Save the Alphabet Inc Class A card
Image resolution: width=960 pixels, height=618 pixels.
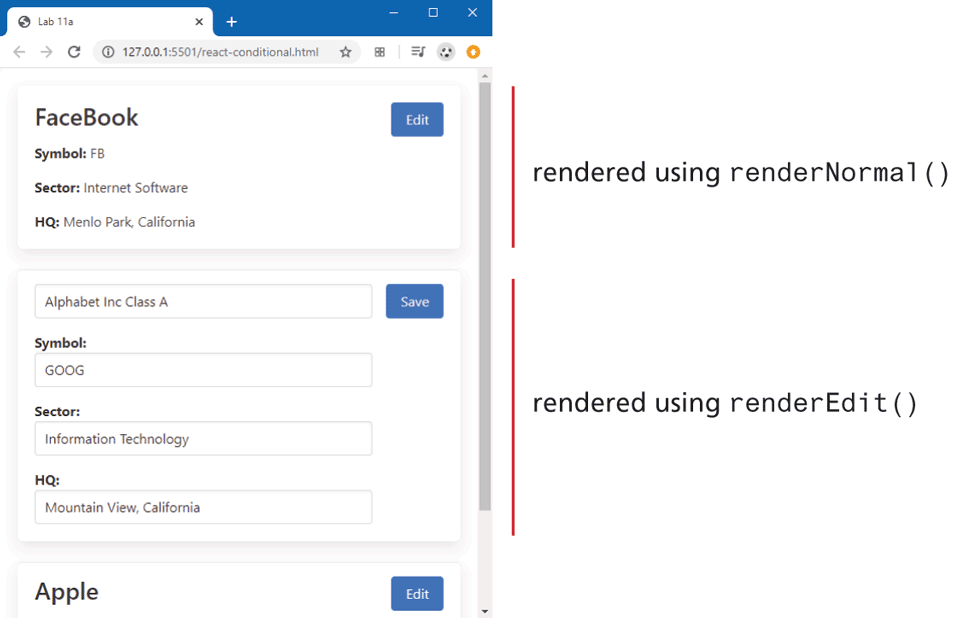coord(414,302)
